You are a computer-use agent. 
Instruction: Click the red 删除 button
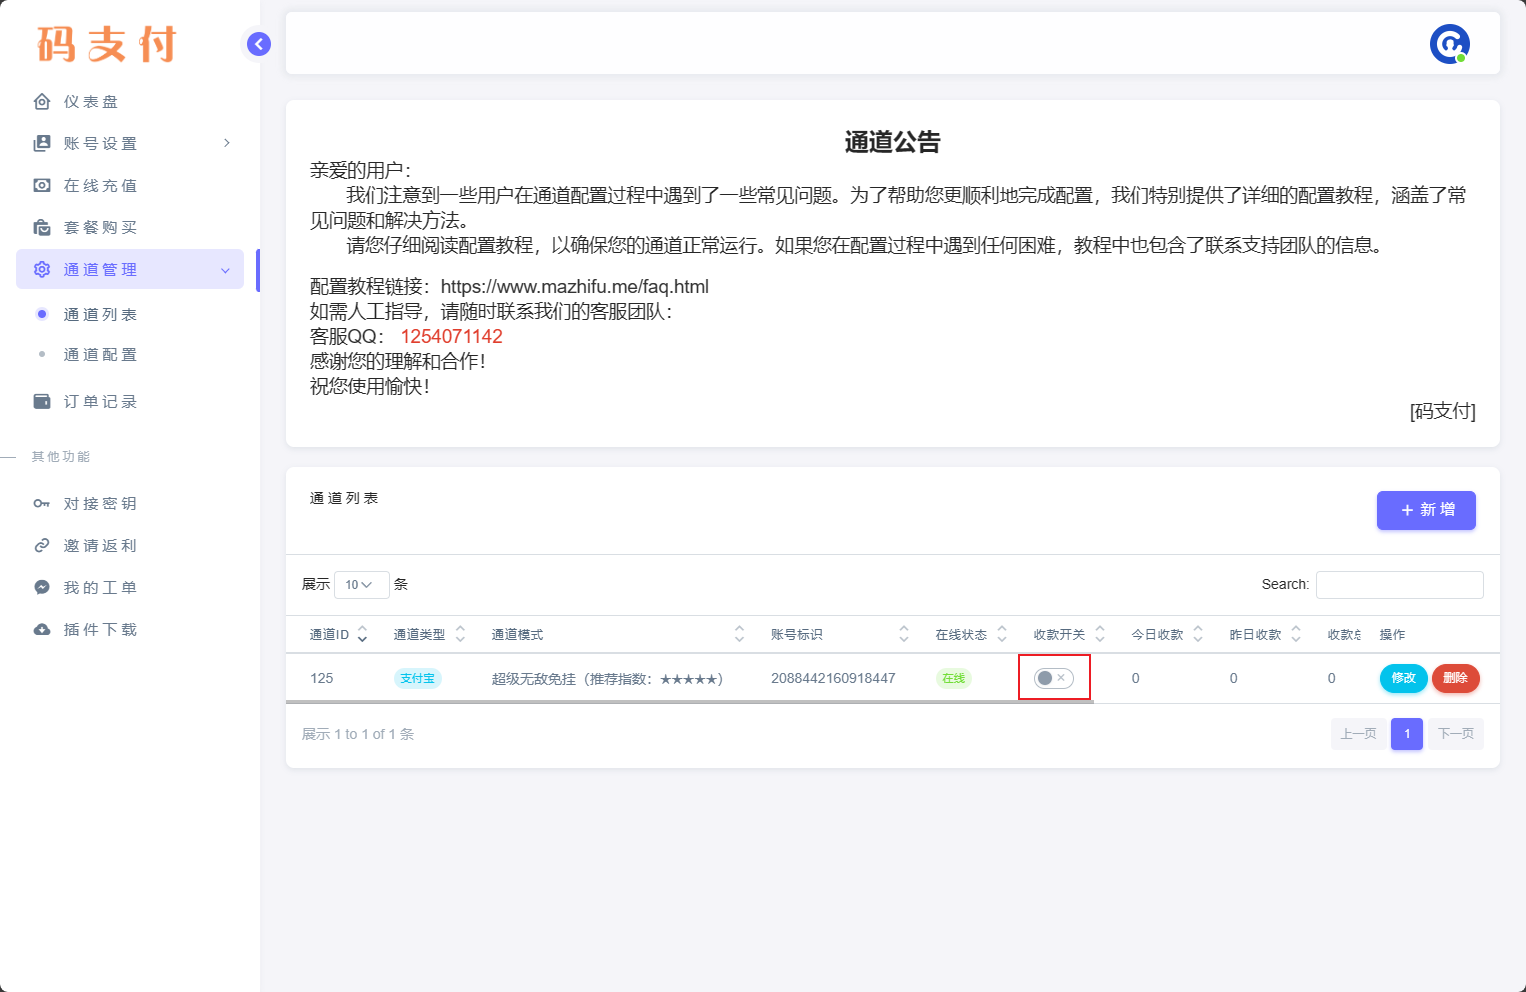[x=1455, y=678]
